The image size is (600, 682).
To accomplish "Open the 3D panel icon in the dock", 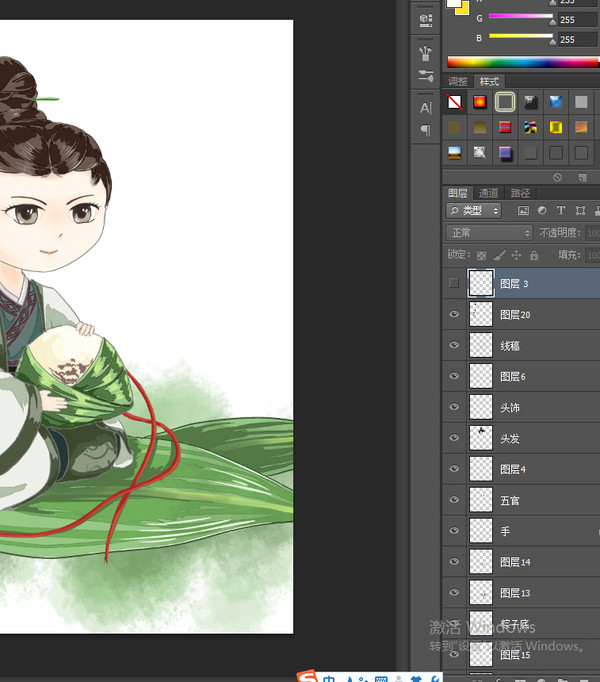I will tap(426, 20).
